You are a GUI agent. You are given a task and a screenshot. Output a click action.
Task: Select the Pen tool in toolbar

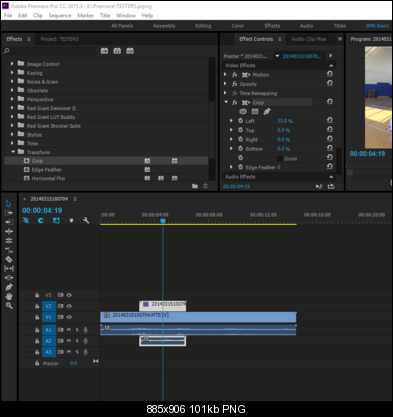(x=9, y=287)
